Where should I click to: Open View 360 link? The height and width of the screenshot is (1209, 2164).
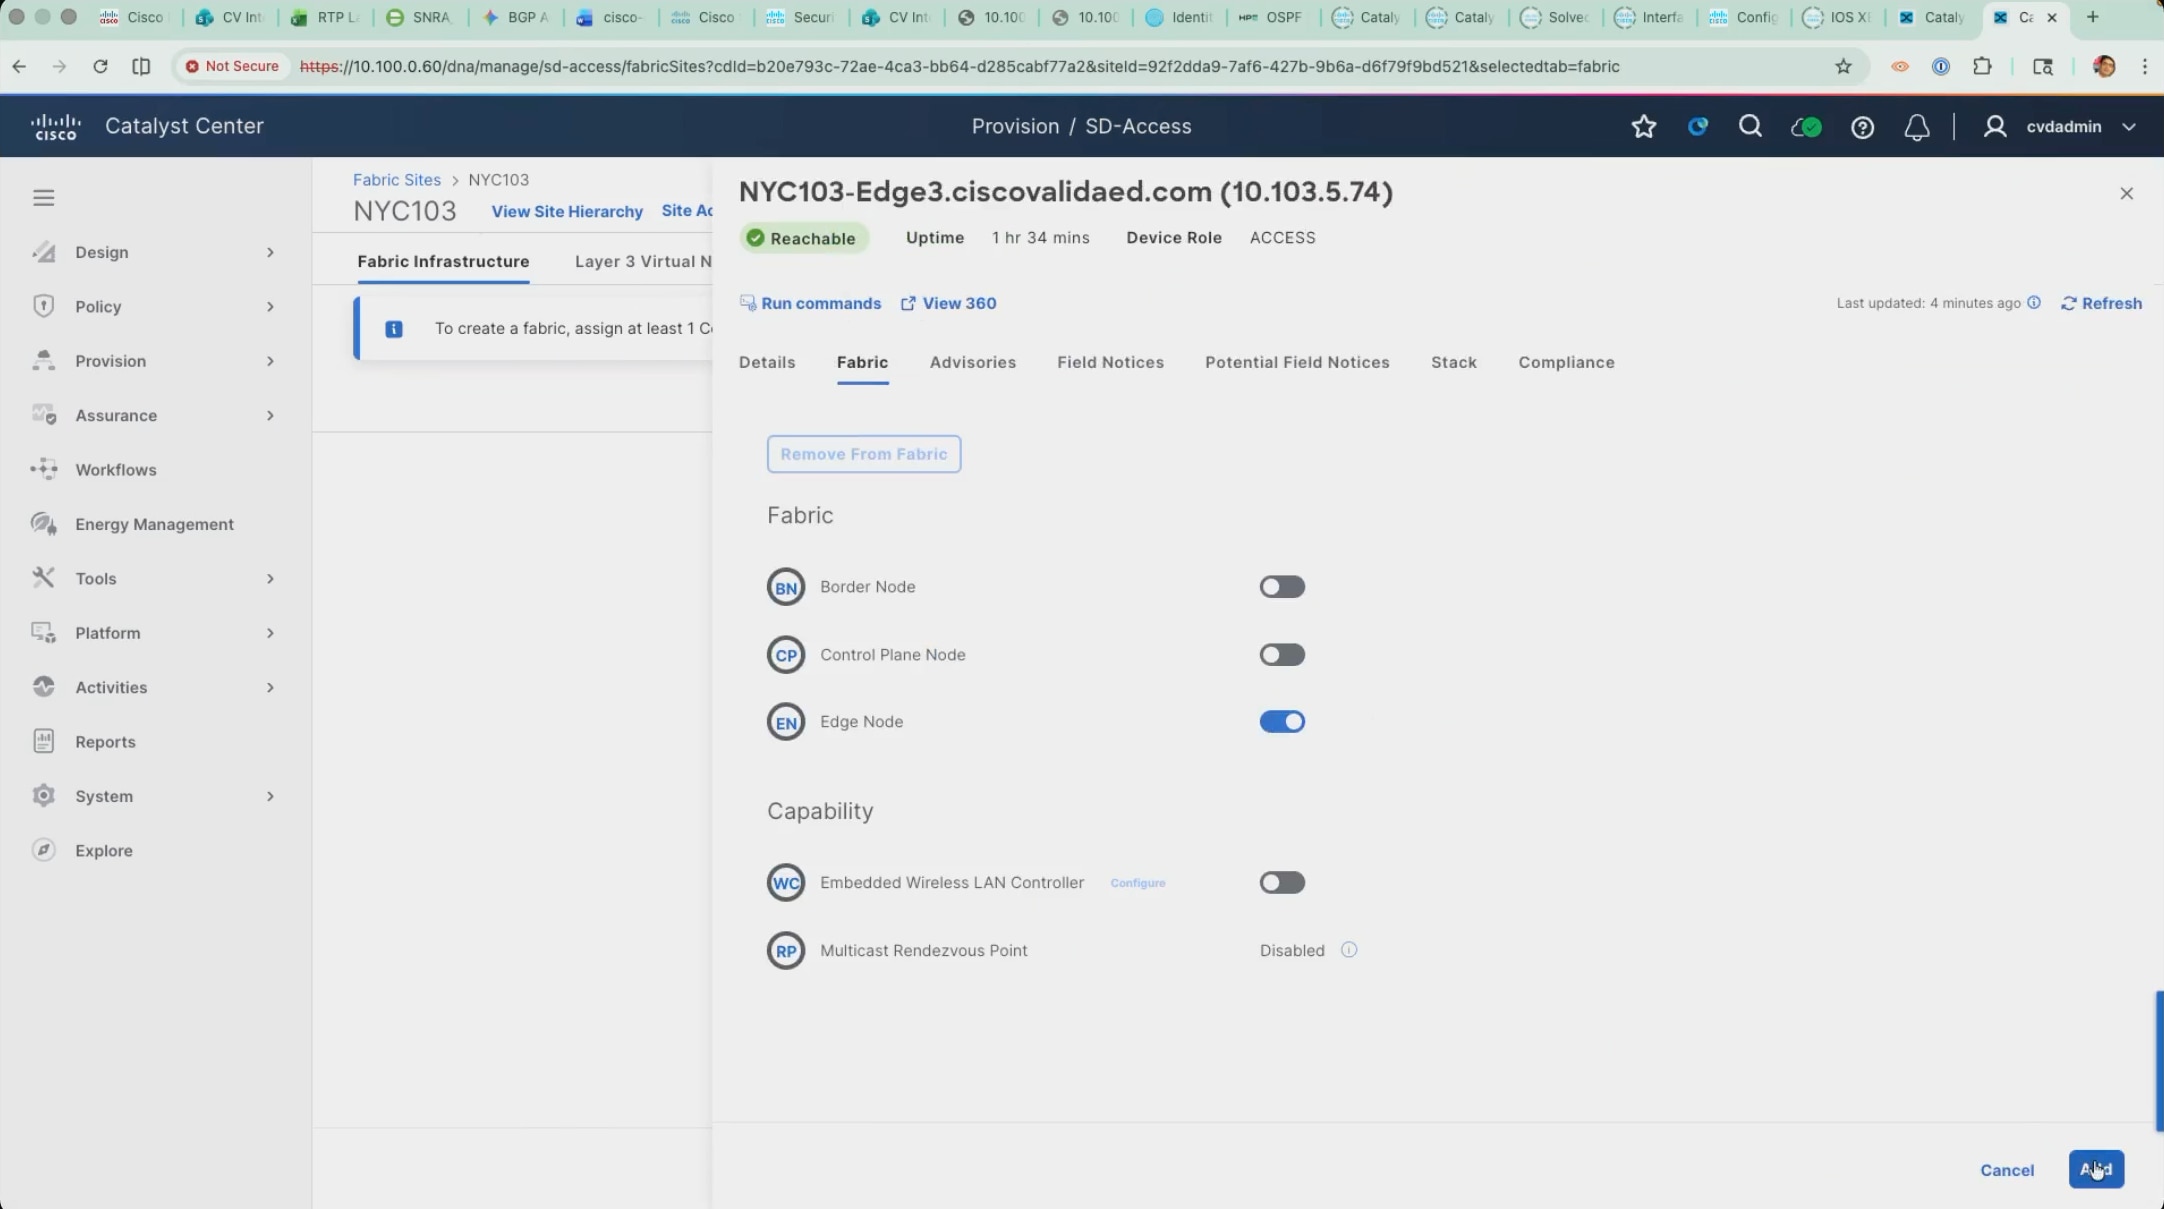click(948, 303)
